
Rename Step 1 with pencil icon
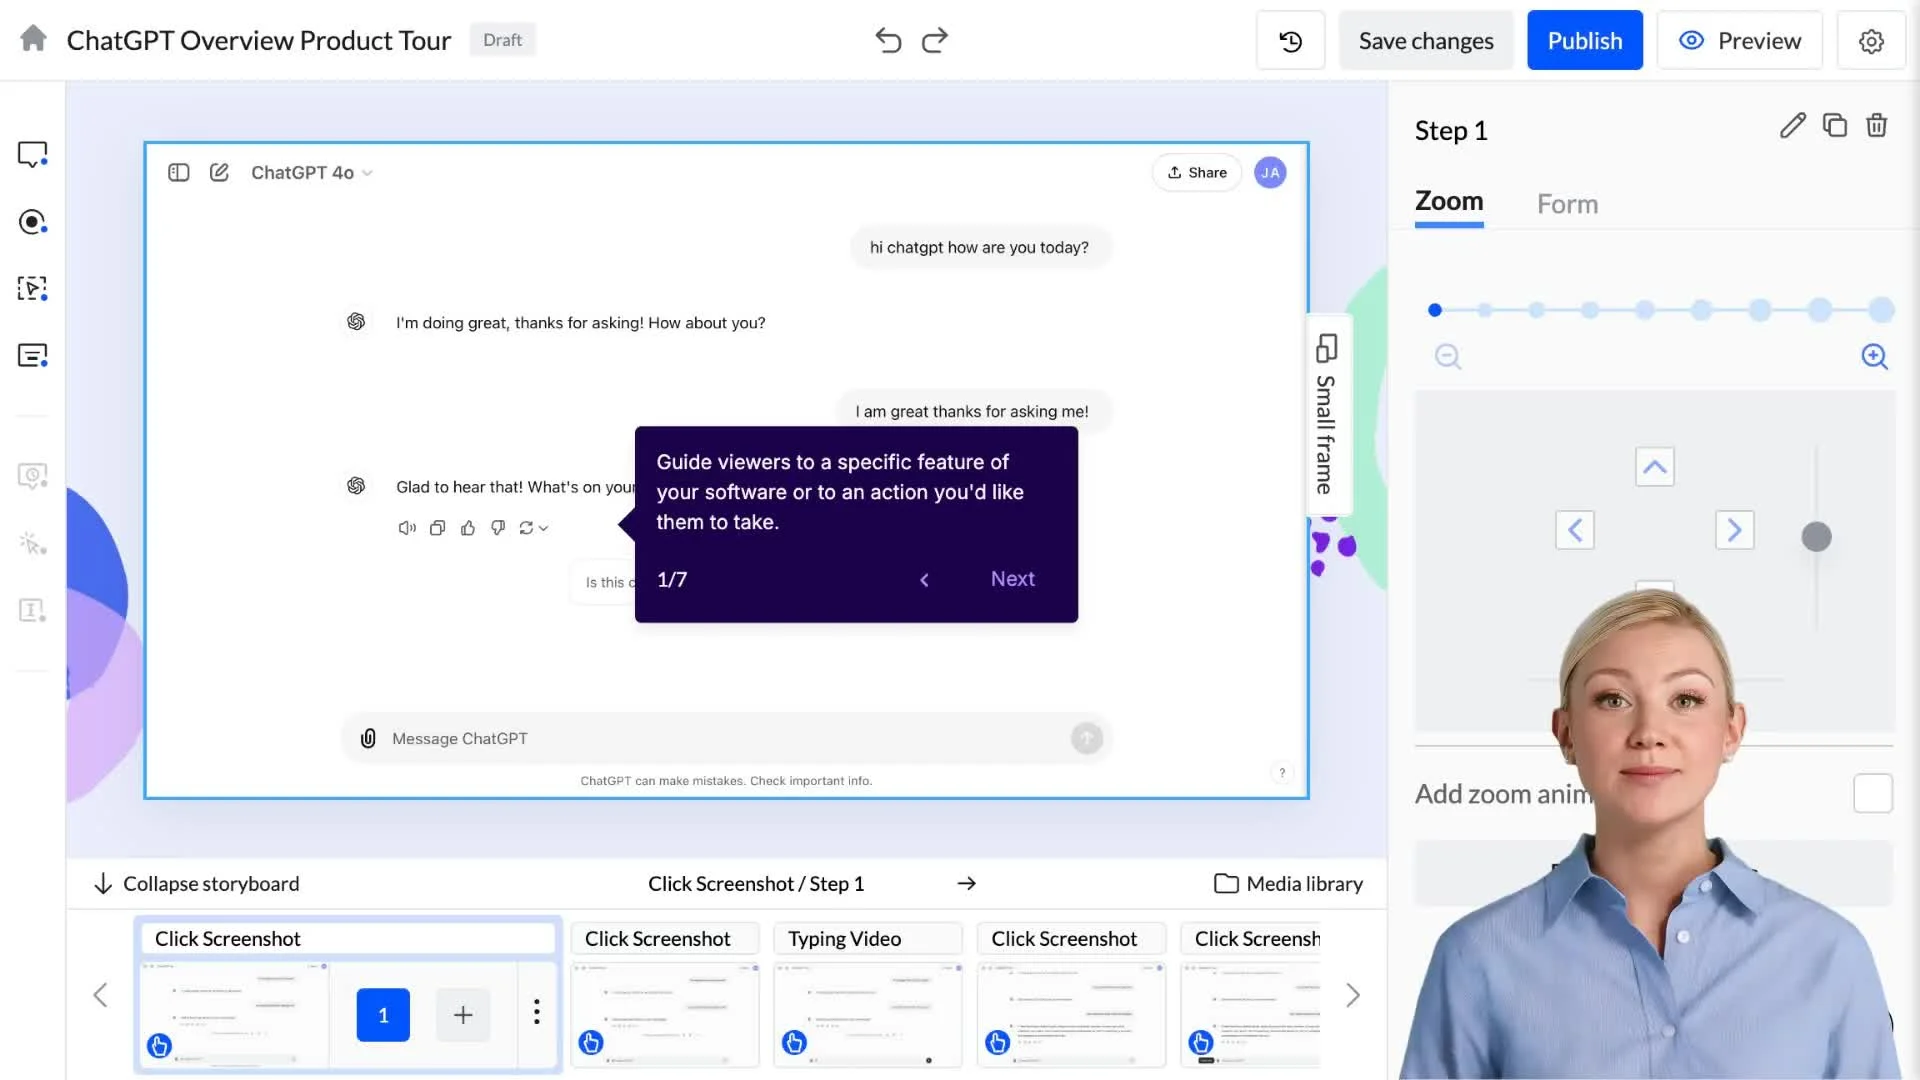pos(1793,125)
